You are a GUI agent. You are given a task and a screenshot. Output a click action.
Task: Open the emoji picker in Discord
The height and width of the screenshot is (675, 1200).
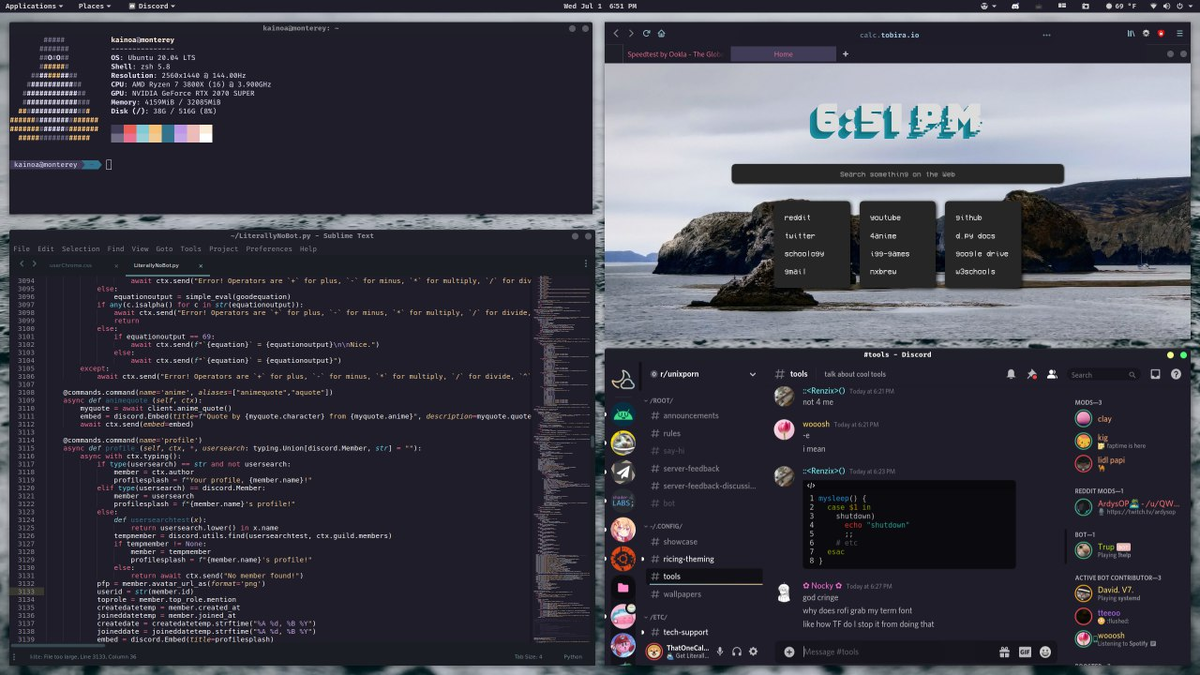[x=1045, y=652]
